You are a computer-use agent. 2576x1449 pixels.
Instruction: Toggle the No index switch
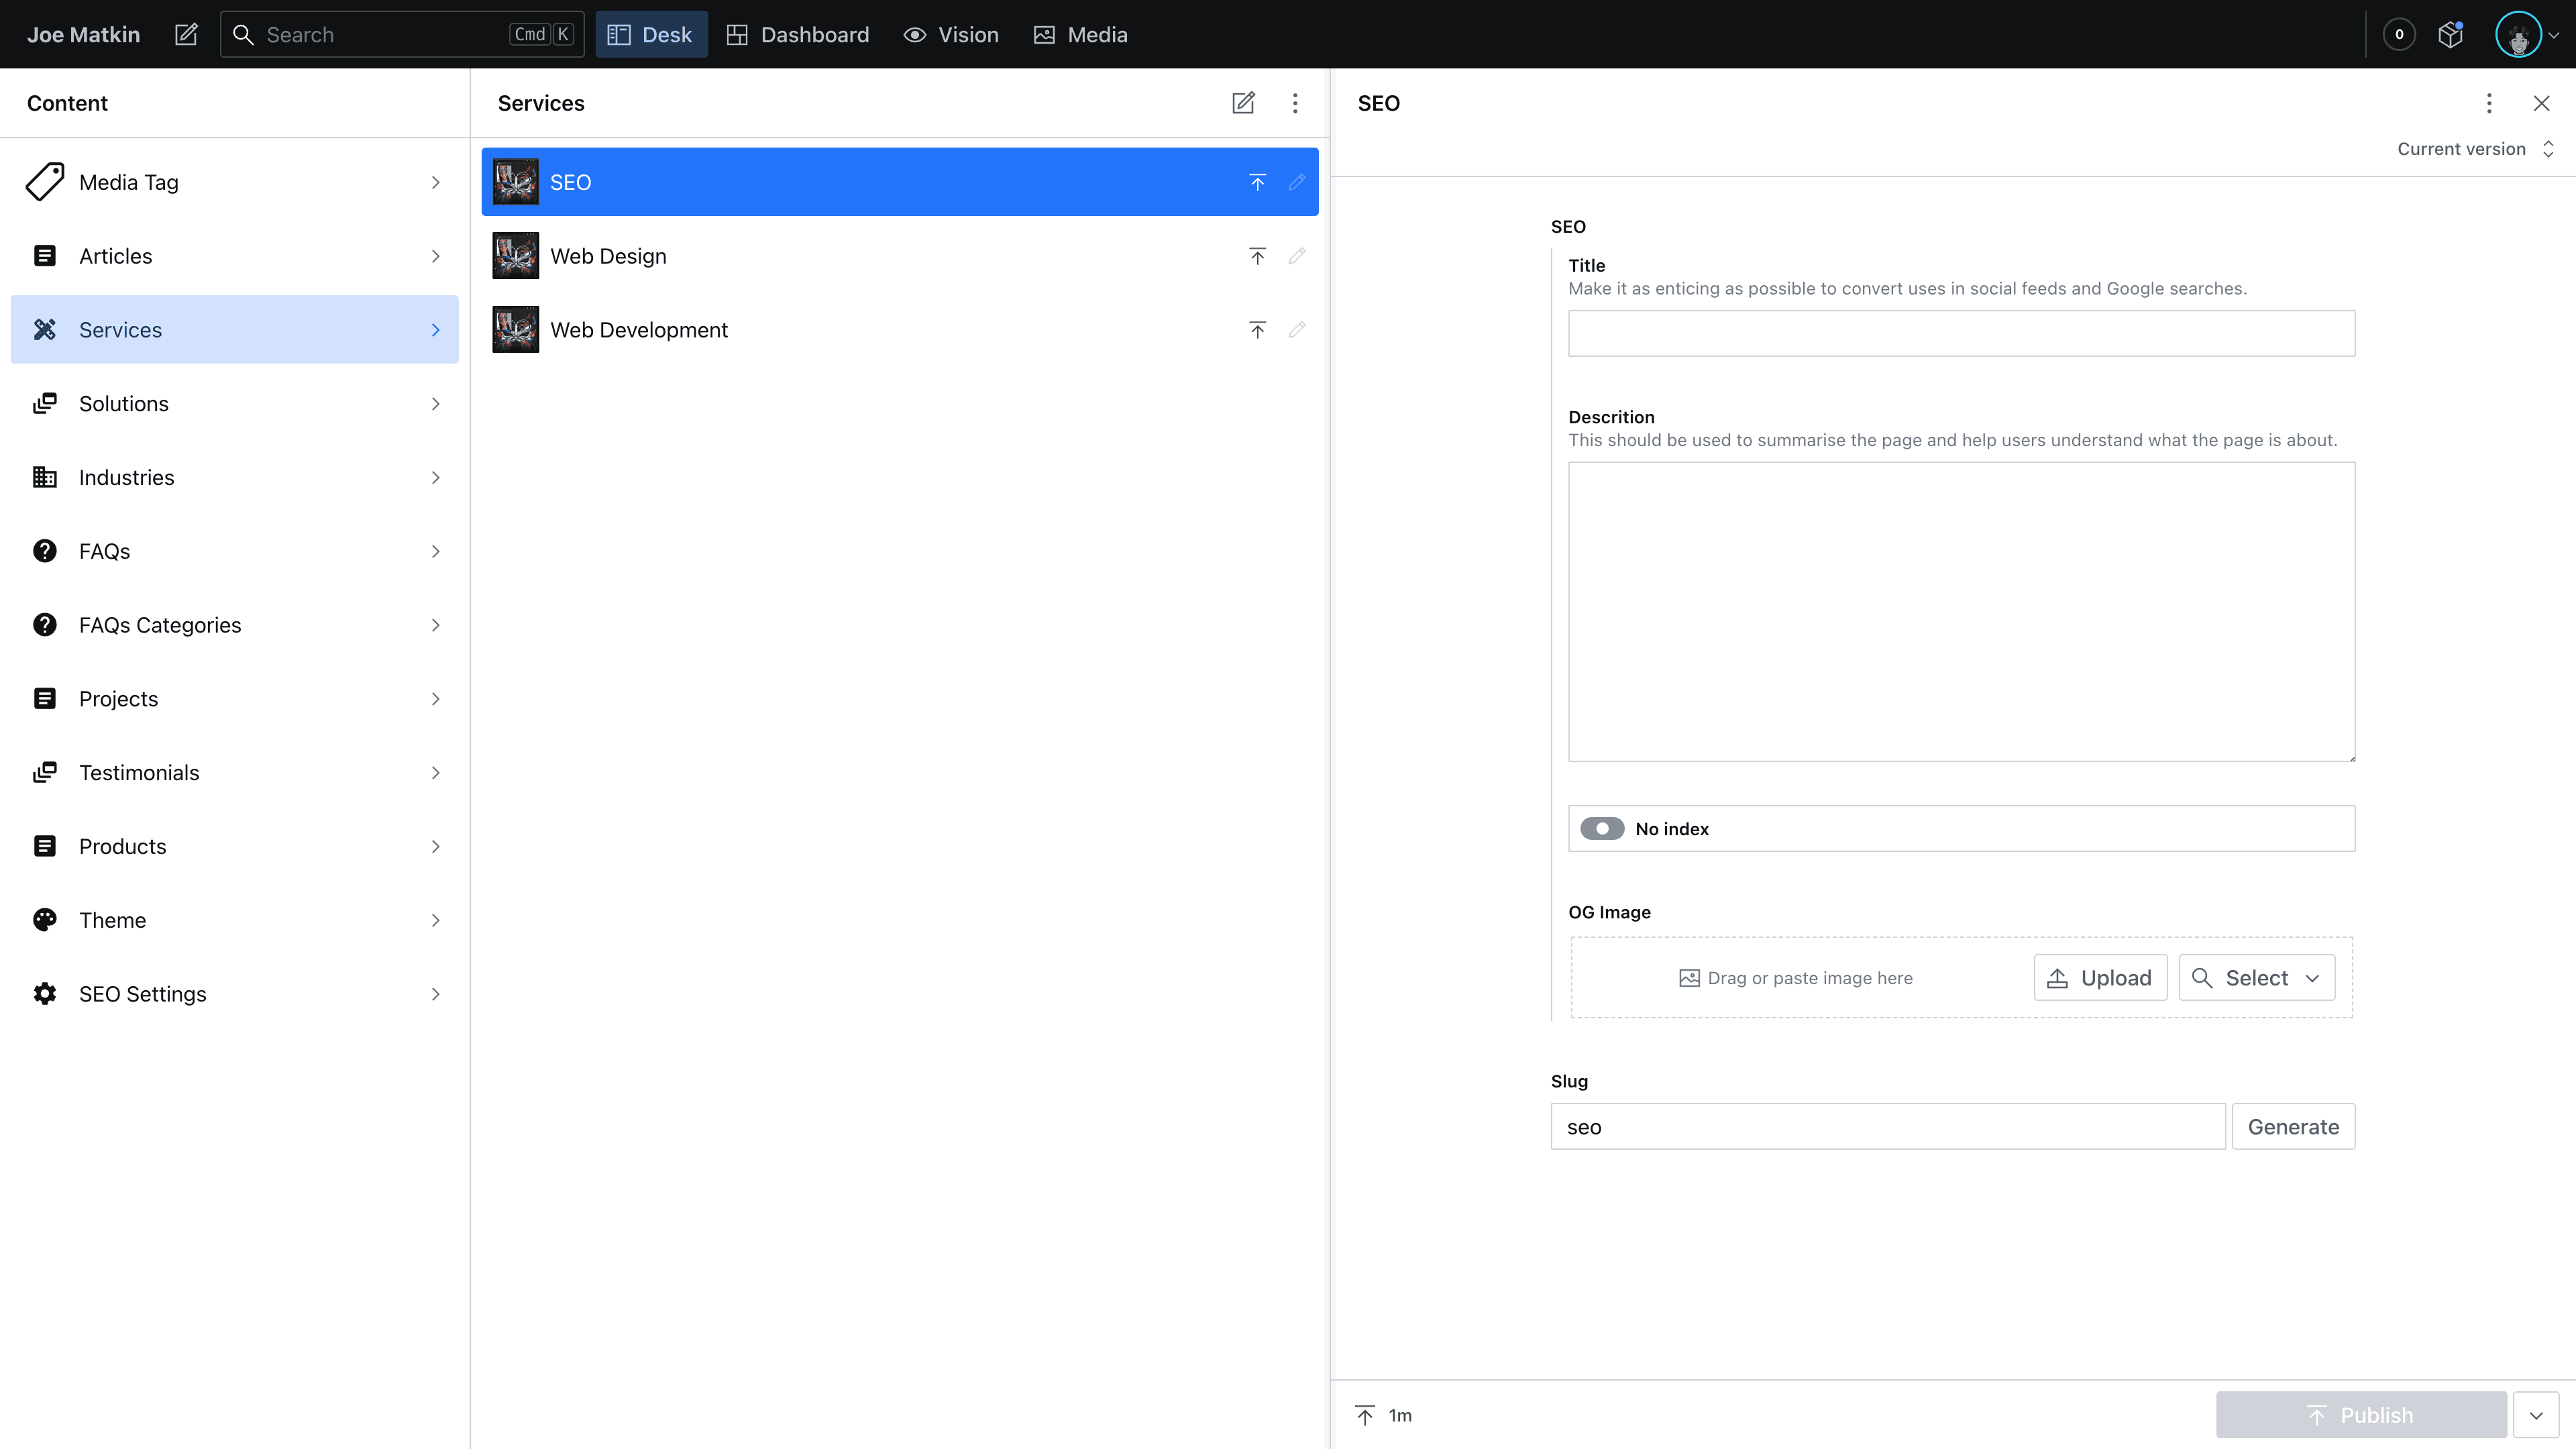point(1602,829)
